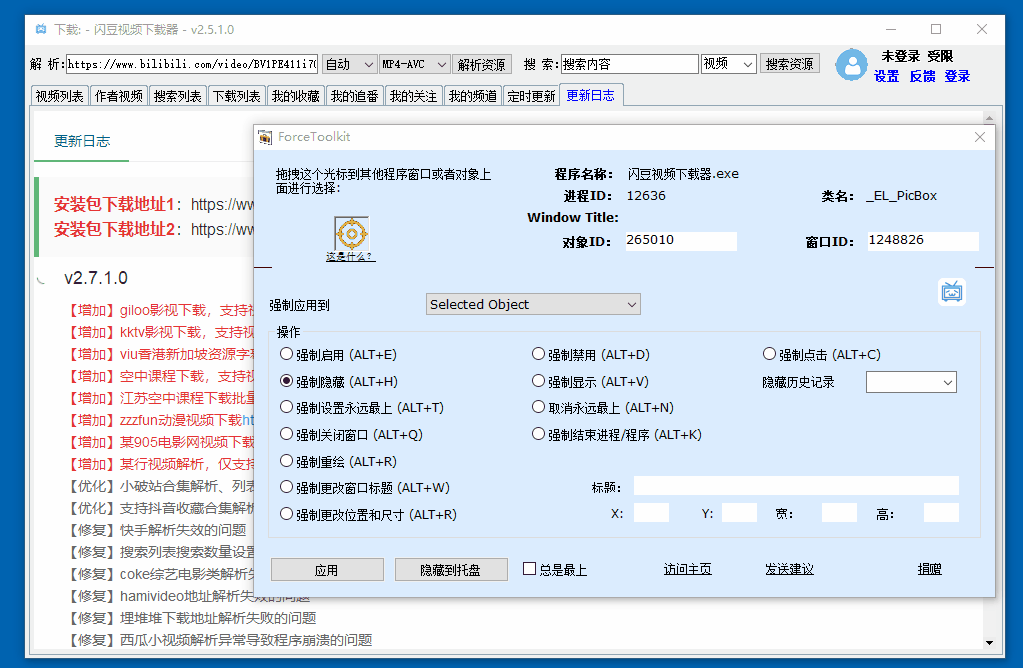This screenshot has height=668, width=1023.
Task: Enable the 总是最上 checkbox
Action: pyautogui.click(x=528, y=568)
